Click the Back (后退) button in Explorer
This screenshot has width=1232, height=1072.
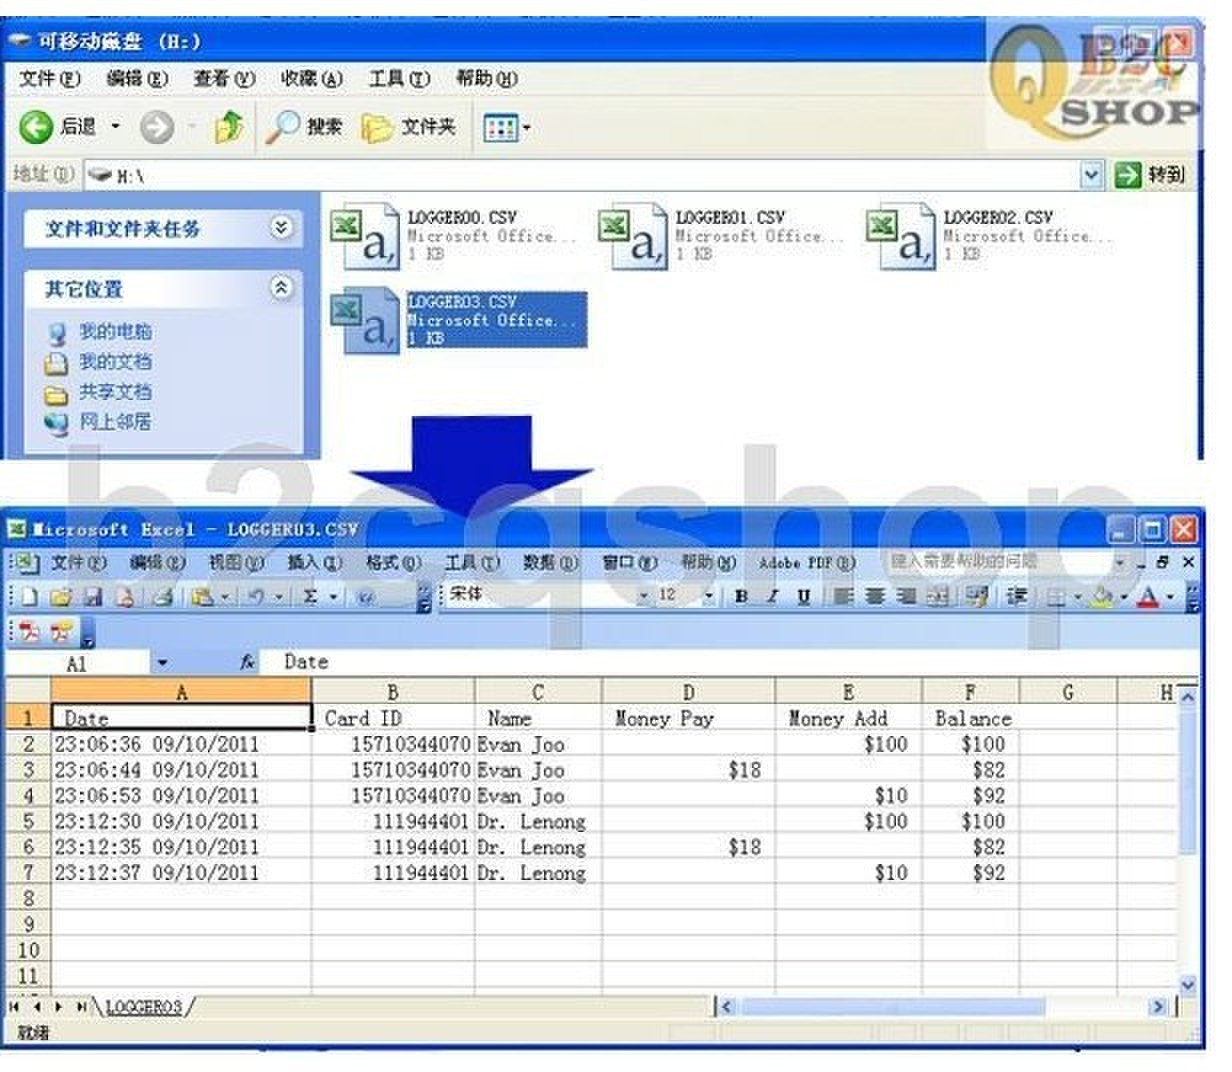coord(58,126)
